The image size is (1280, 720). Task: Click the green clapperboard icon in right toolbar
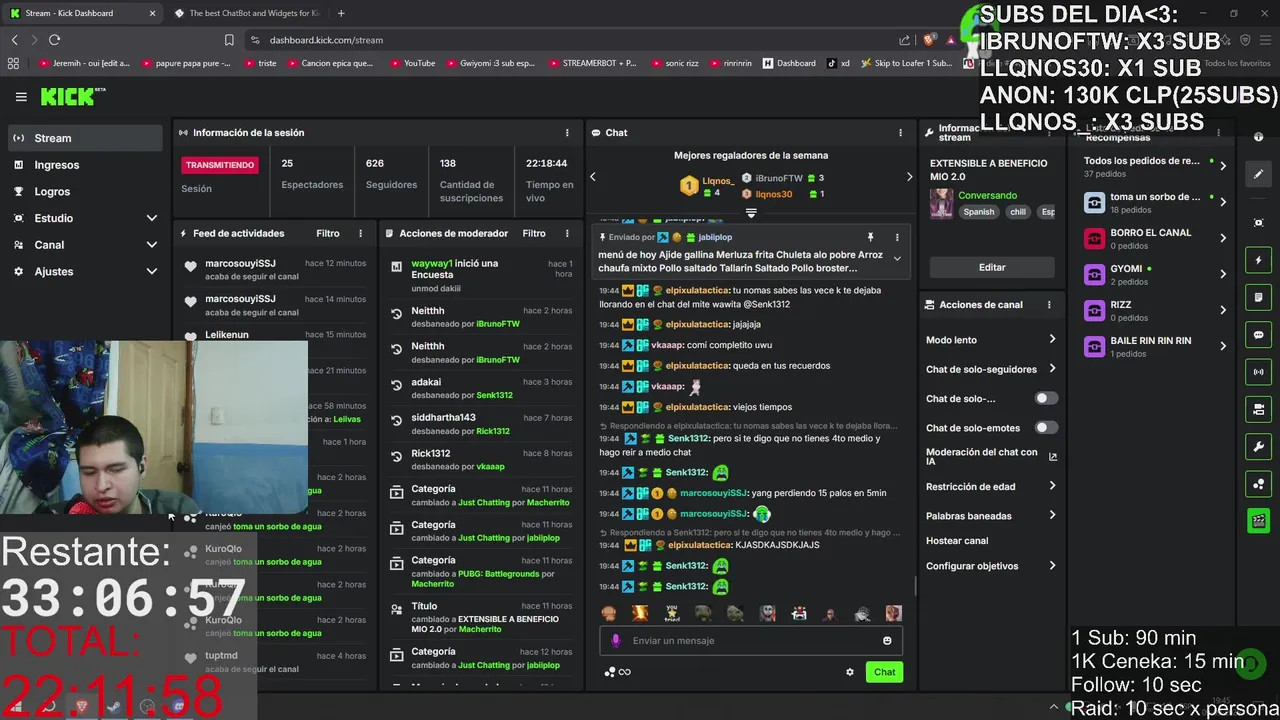point(1259,521)
